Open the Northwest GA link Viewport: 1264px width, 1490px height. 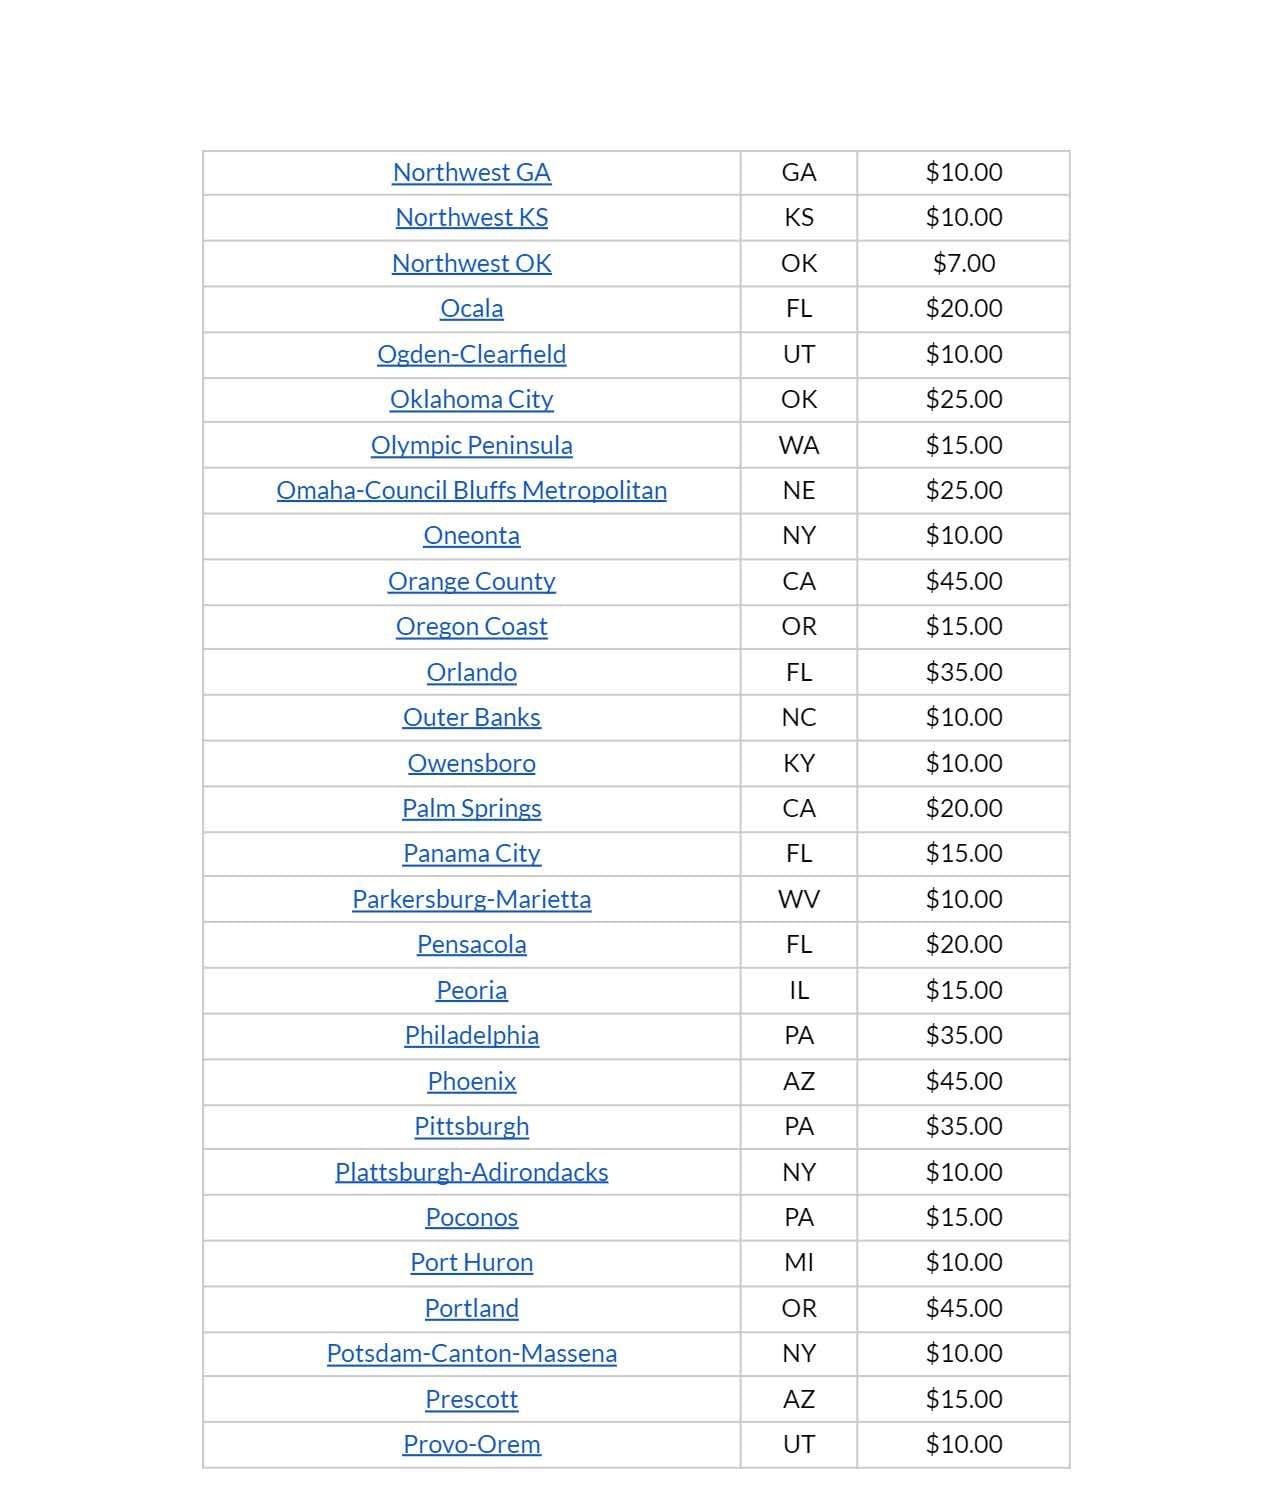pyautogui.click(x=471, y=172)
